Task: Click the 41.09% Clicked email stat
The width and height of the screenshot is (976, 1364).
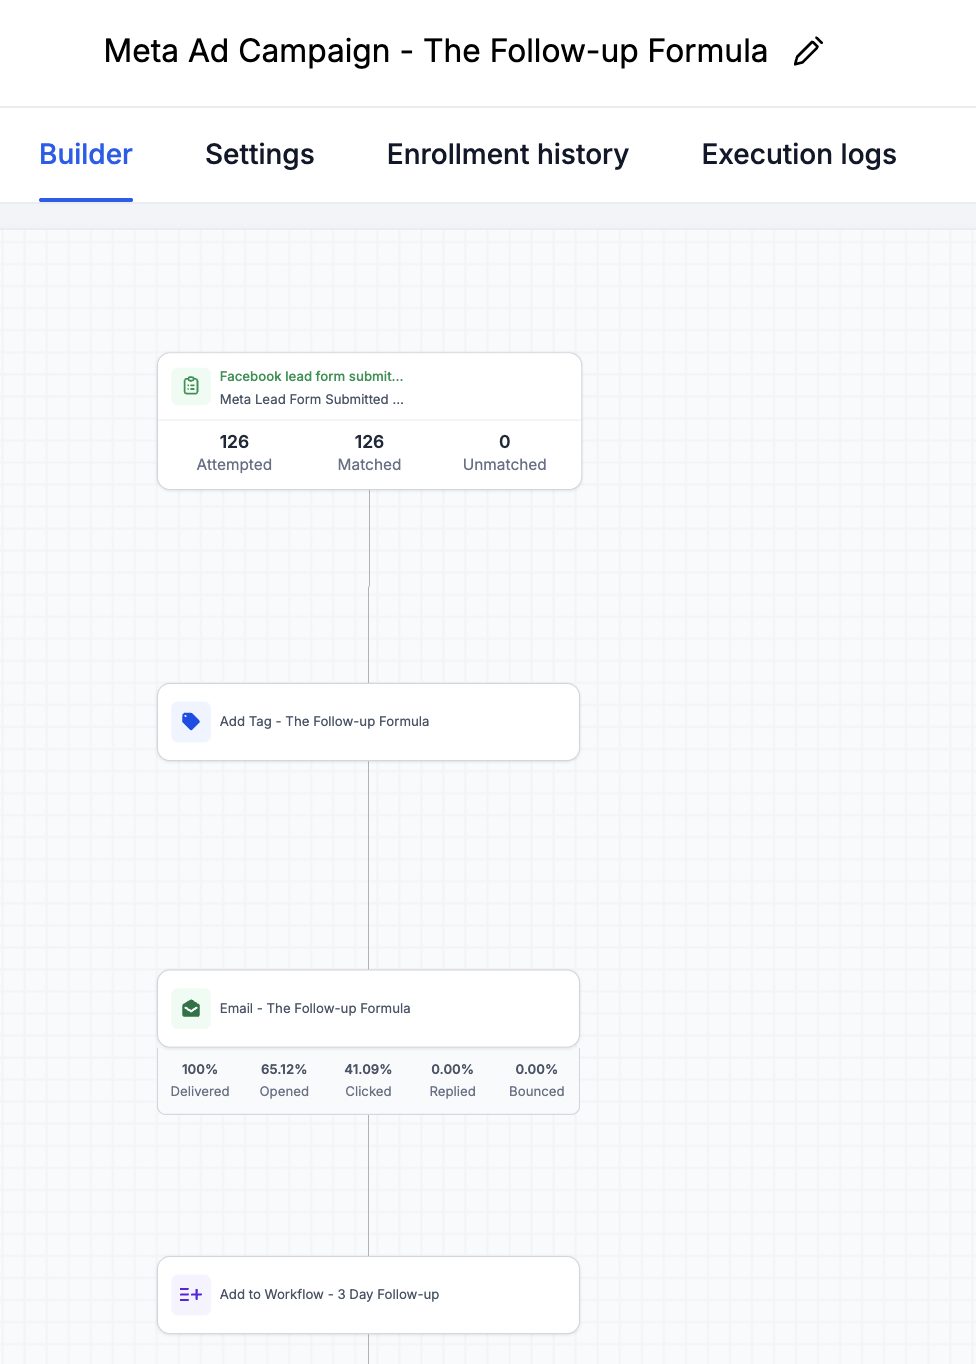Action: click(368, 1080)
